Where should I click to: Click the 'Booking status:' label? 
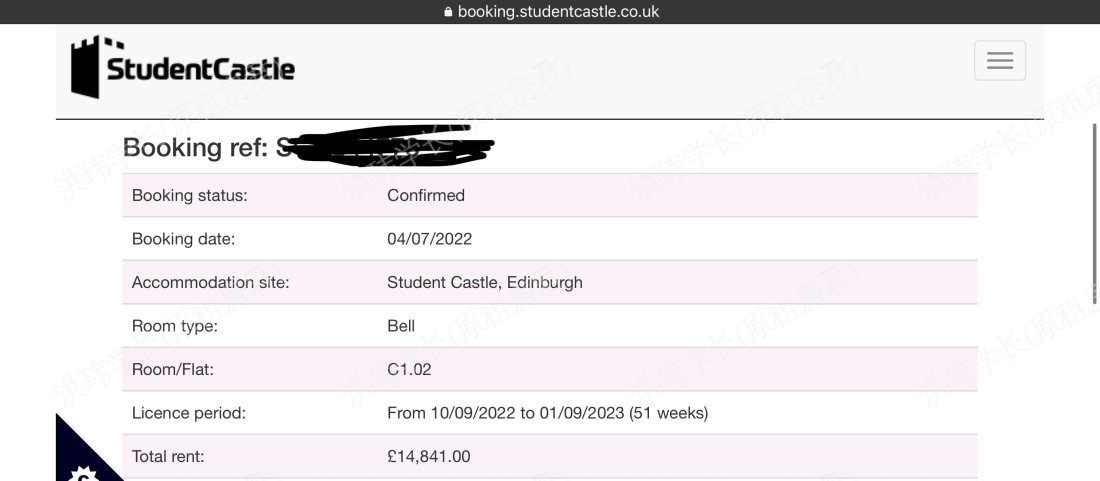pos(189,196)
